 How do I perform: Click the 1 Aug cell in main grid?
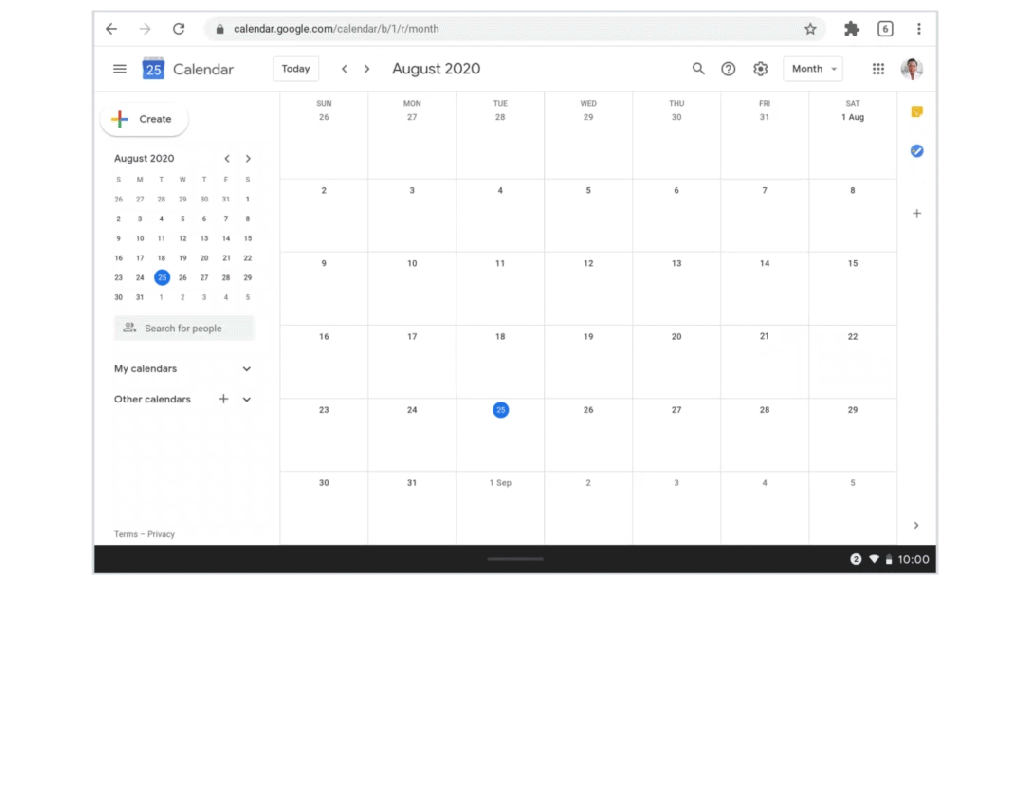(x=852, y=118)
